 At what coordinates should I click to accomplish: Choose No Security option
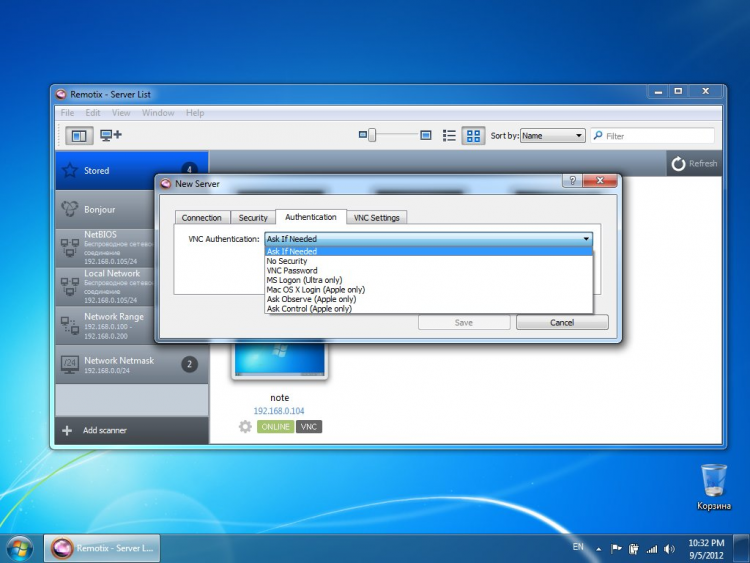(x=429, y=261)
